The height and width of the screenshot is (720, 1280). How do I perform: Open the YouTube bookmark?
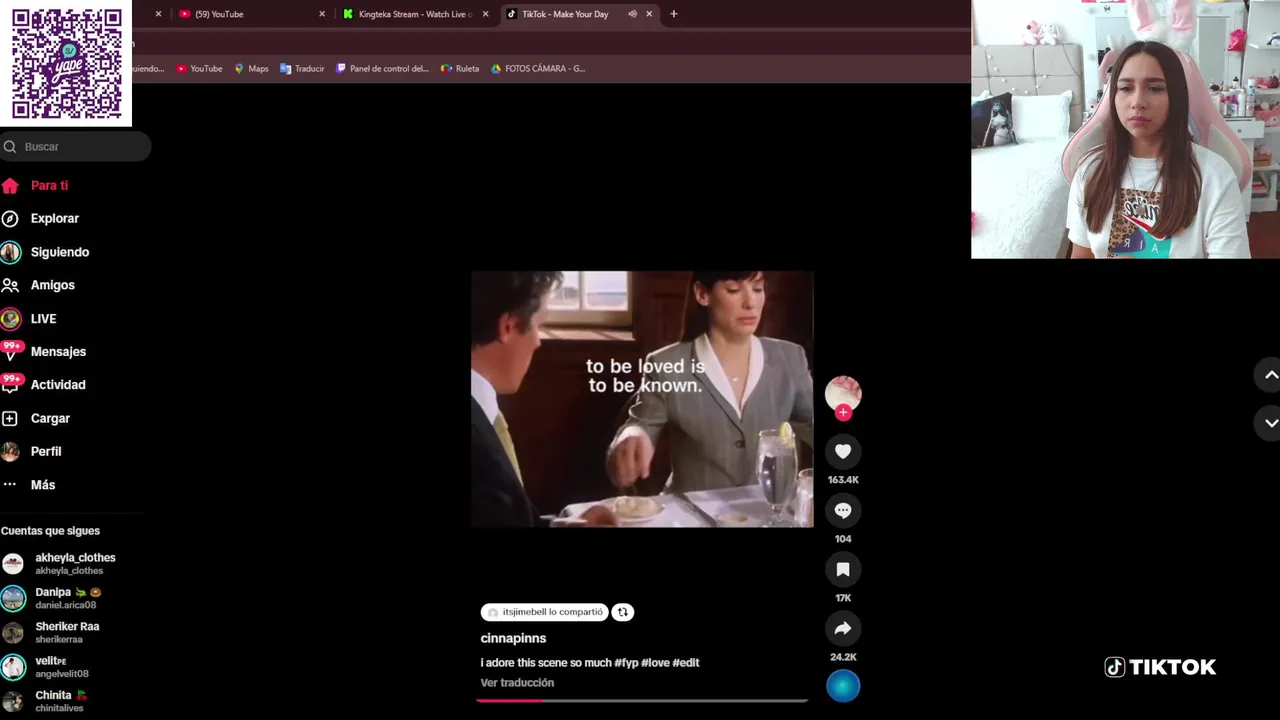point(199,69)
